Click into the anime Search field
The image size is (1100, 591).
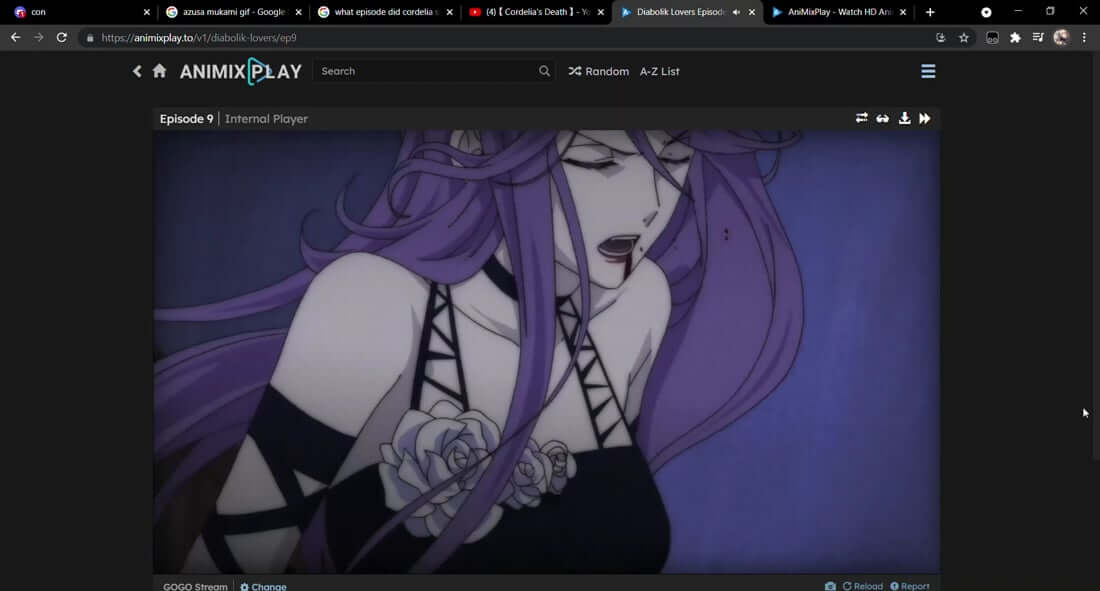point(425,71)
